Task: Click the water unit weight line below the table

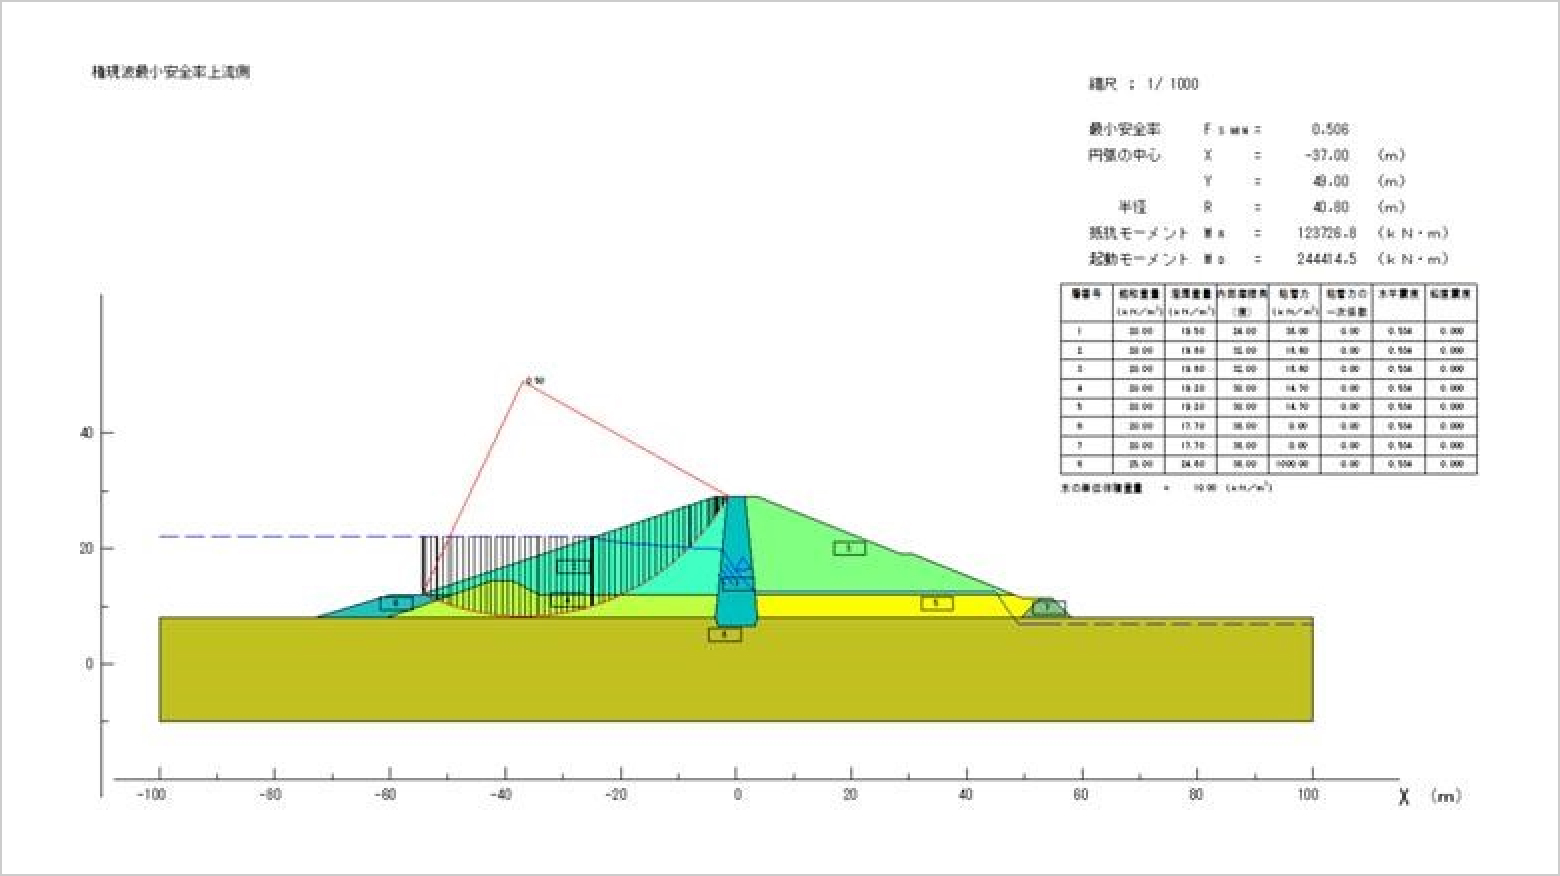Action: (x=1166, y=488)
